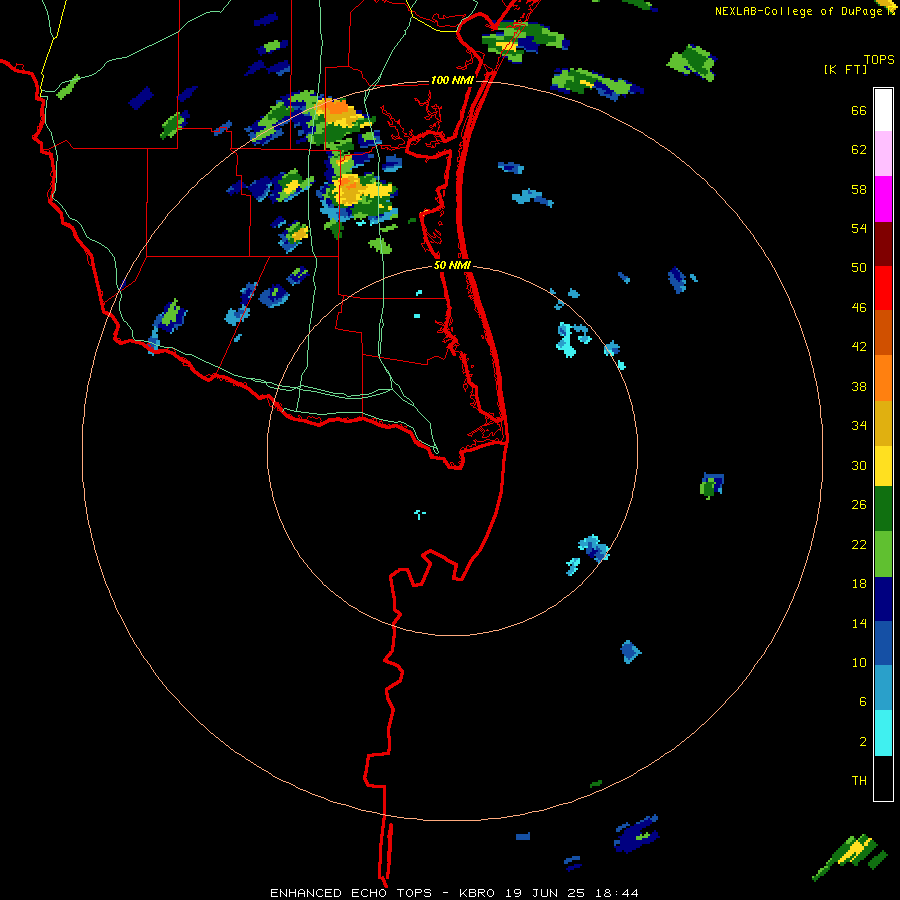Image resolution: width=900 pixels, height=900 pixels.
Task: Click the white 66 kft legend swatch
Action: click(x=883, y=110)
